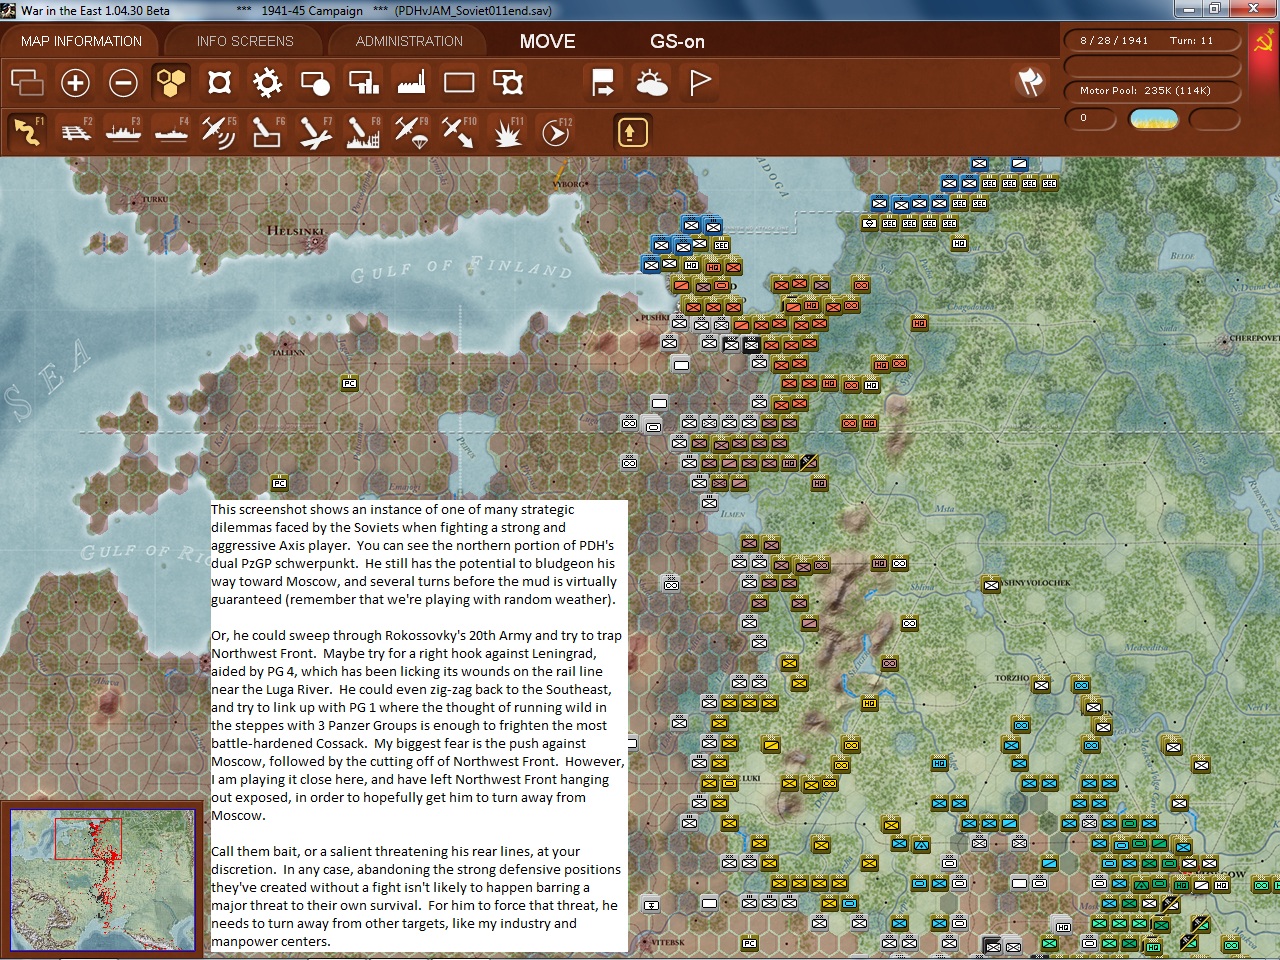Select bomb city mode (F8)
This screenshot has width=1280, height=960.
363,132
